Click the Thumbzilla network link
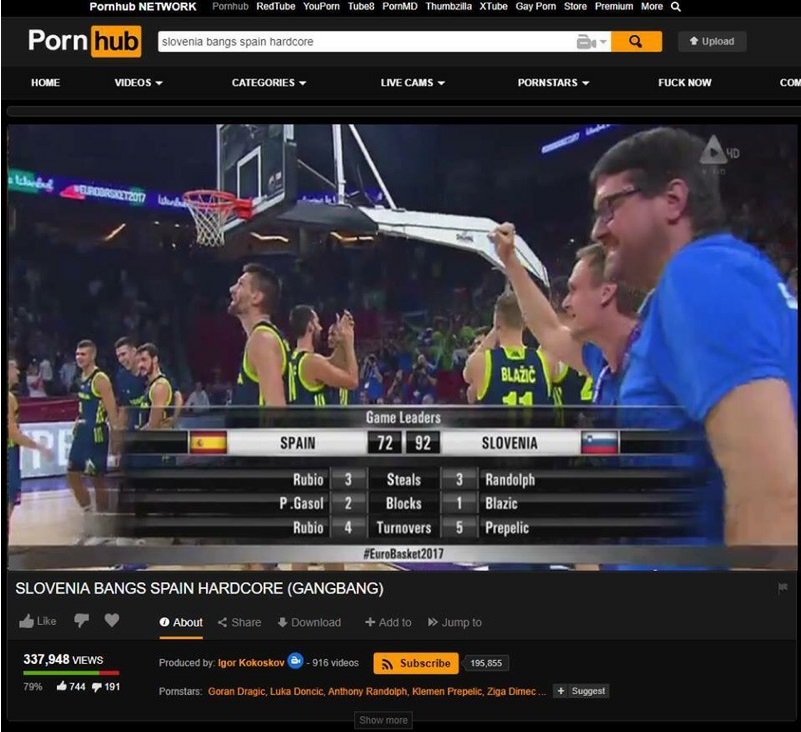The image size is (801, 732). 449,7
